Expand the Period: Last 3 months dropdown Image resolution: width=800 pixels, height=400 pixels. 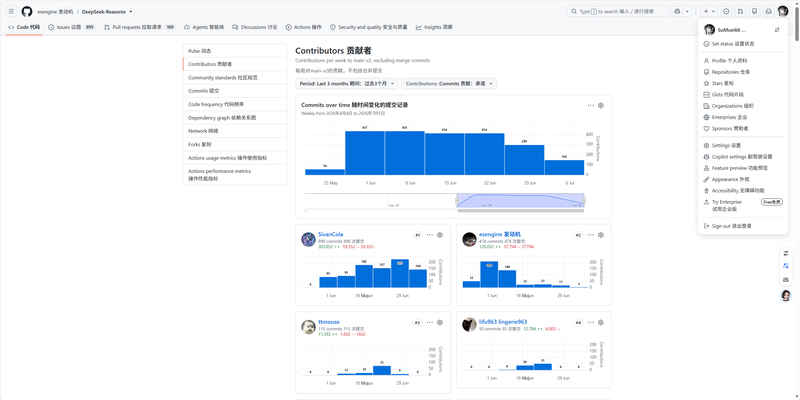[347, 84]
